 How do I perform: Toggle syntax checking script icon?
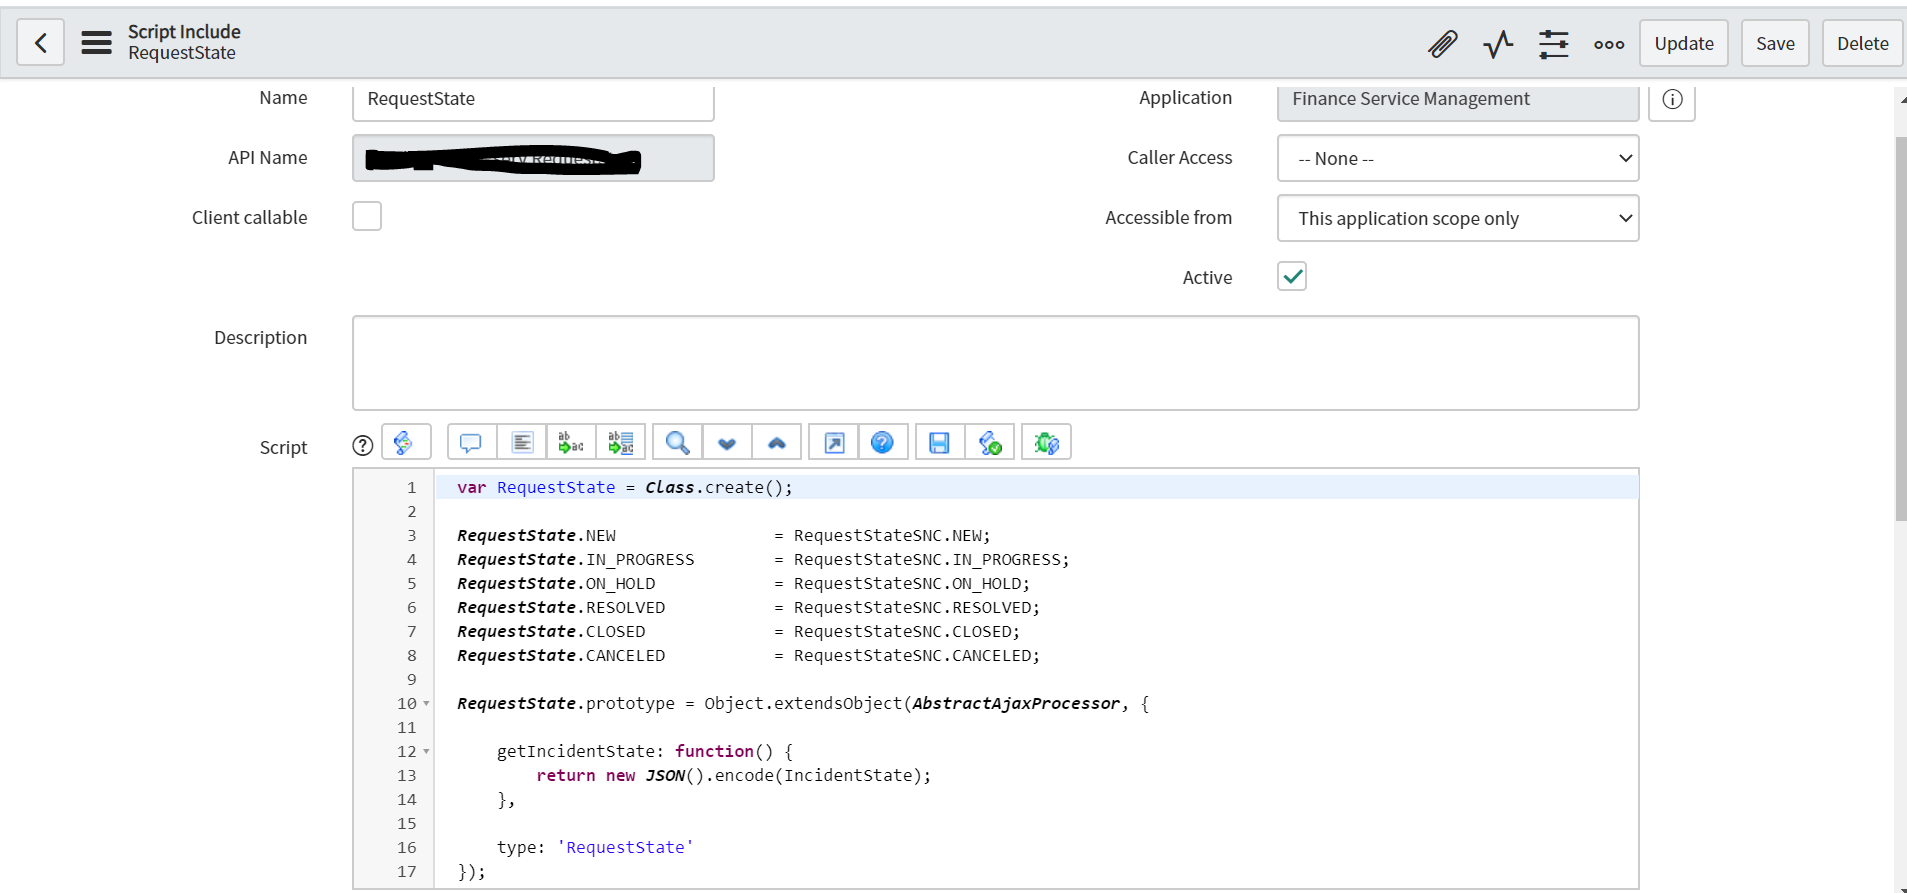(990, 442)
